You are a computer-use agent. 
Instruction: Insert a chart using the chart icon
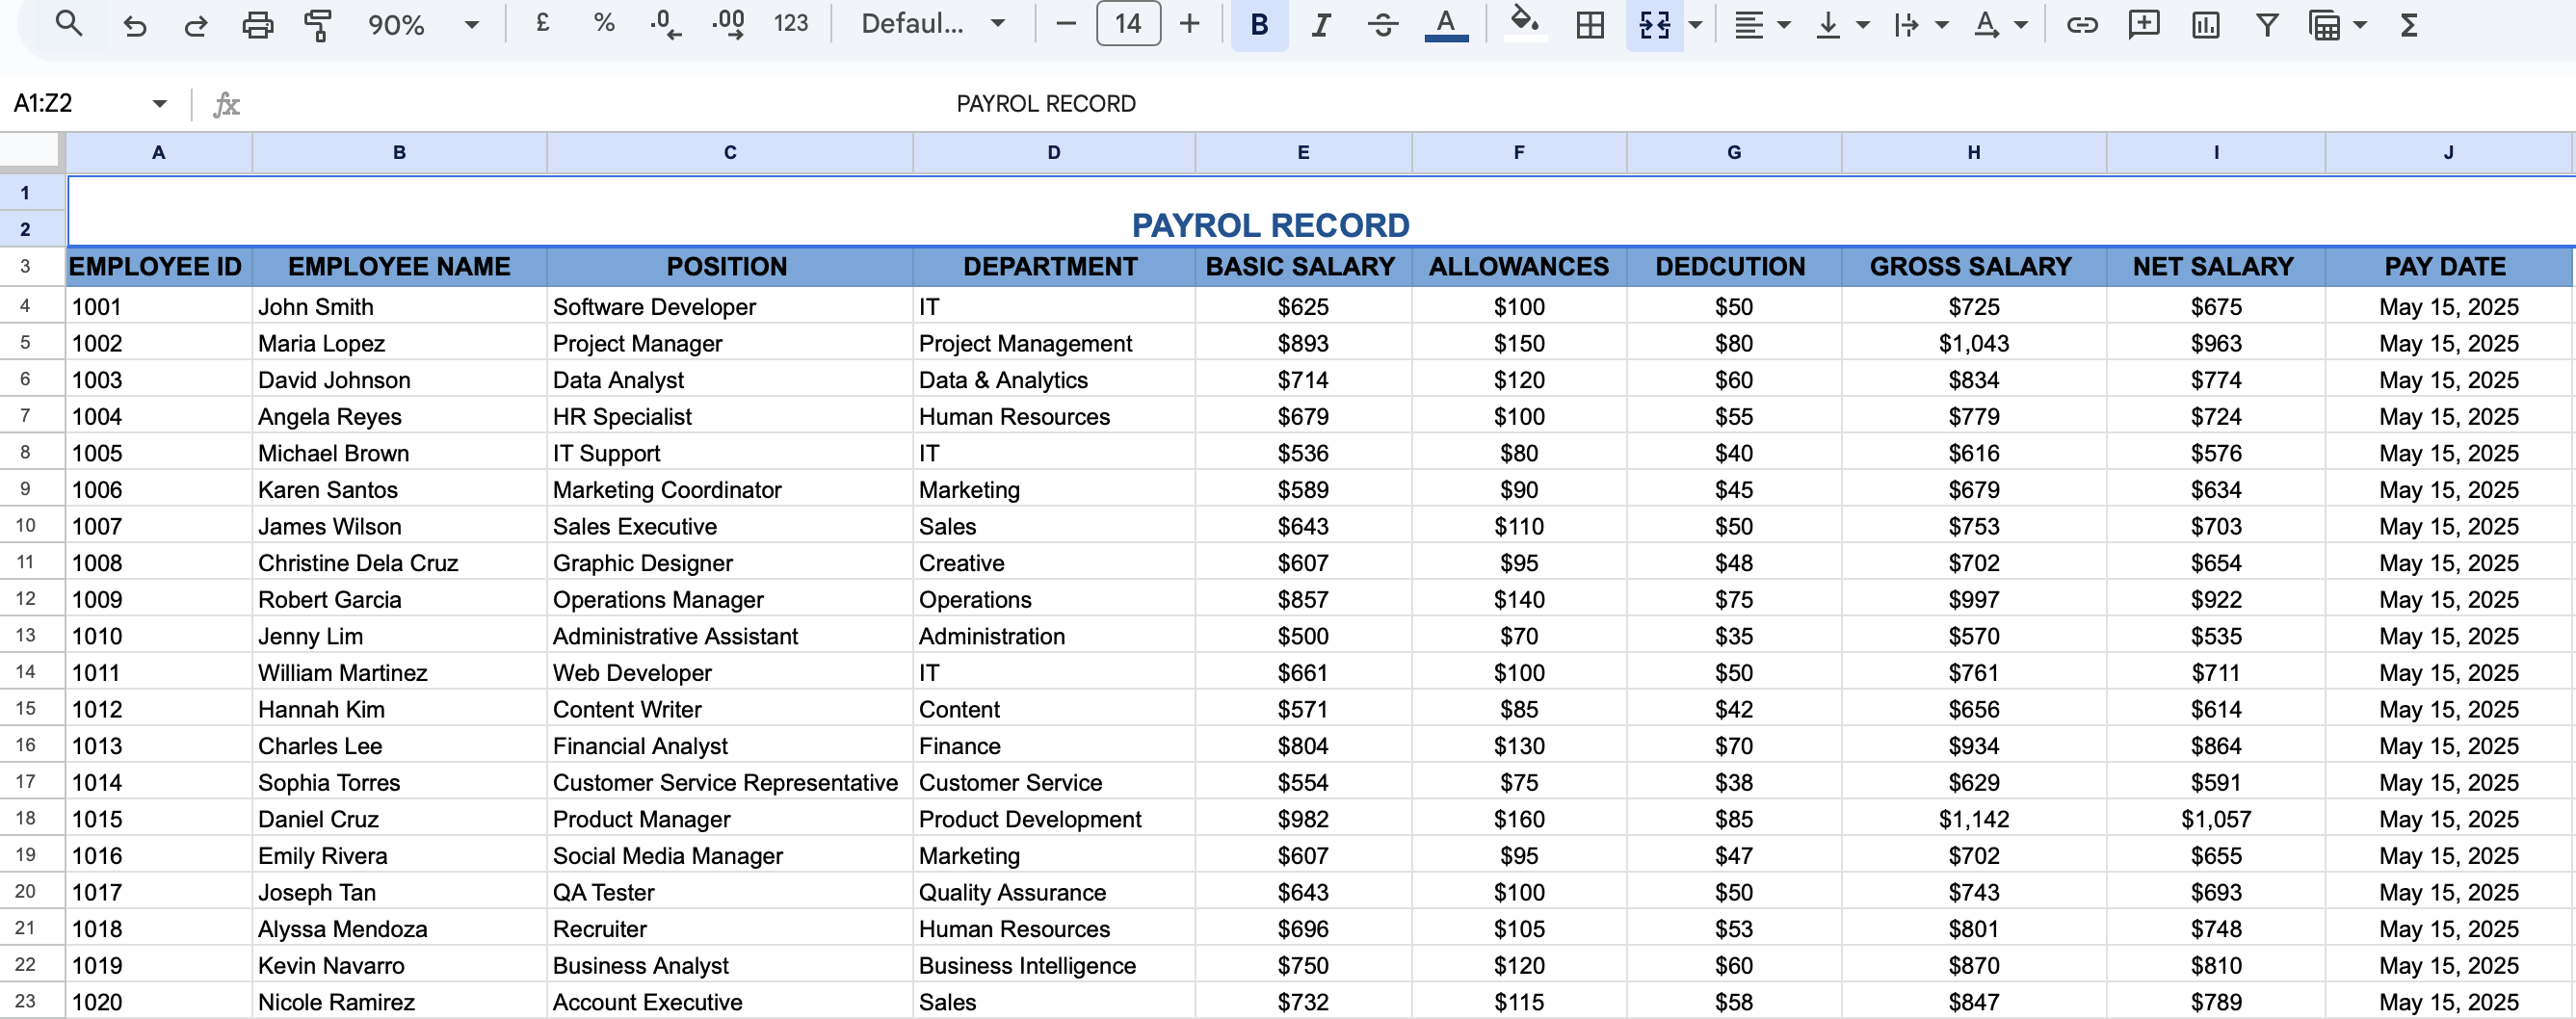(x=2204, y=24)
